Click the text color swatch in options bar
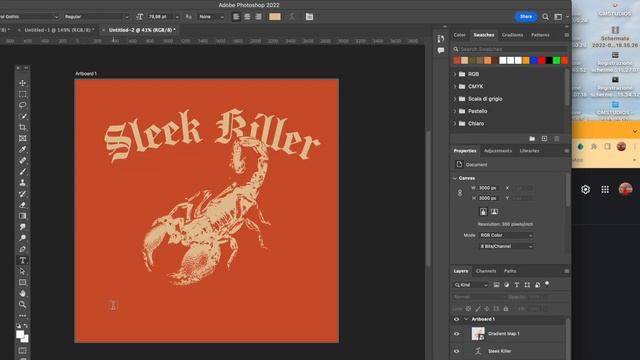640x360 pixels. [x=275, y=17]
